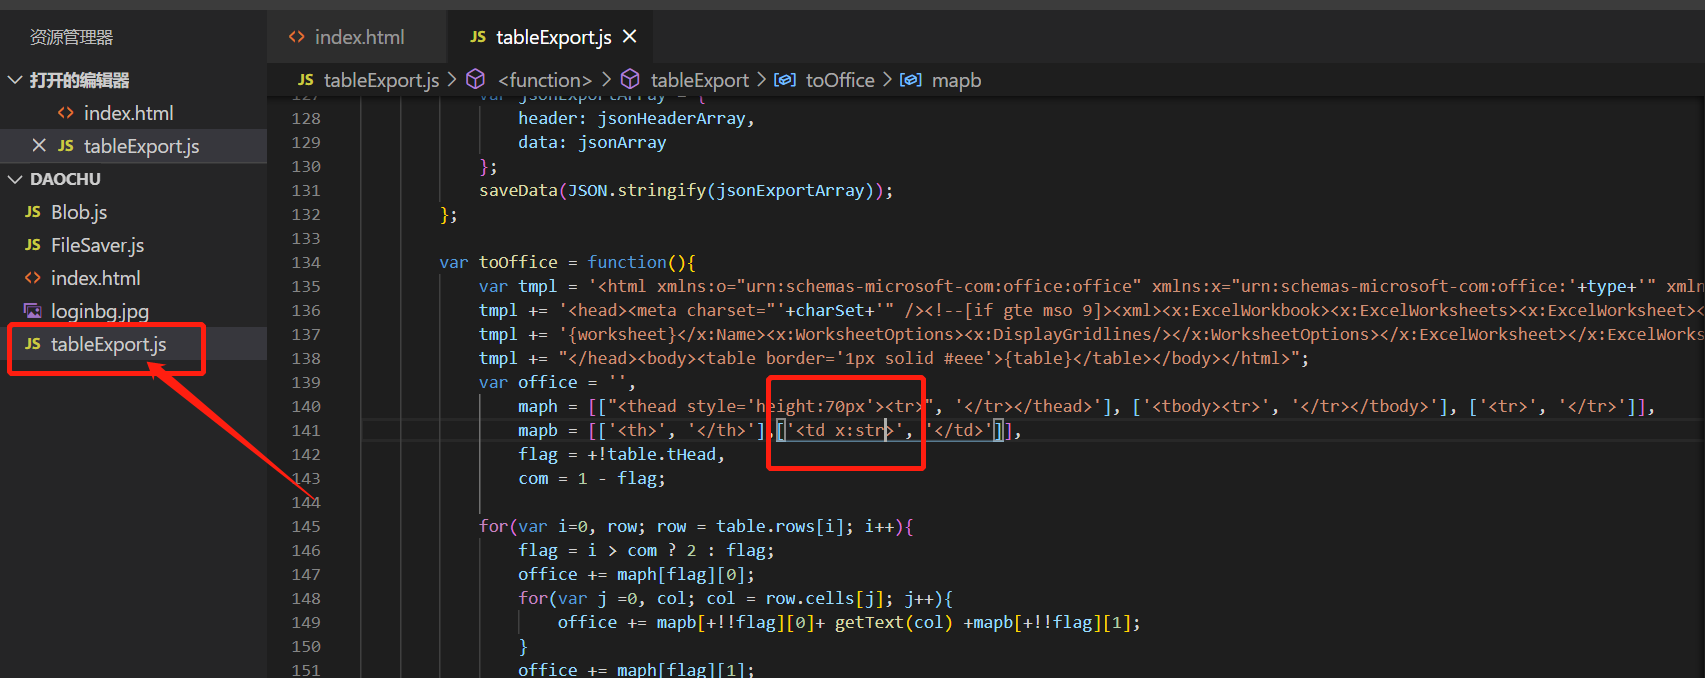Click the variable icon before toOffice breadcrumb
The height and width of the screenshot is (678, 1705).
(x=785, y=79)
